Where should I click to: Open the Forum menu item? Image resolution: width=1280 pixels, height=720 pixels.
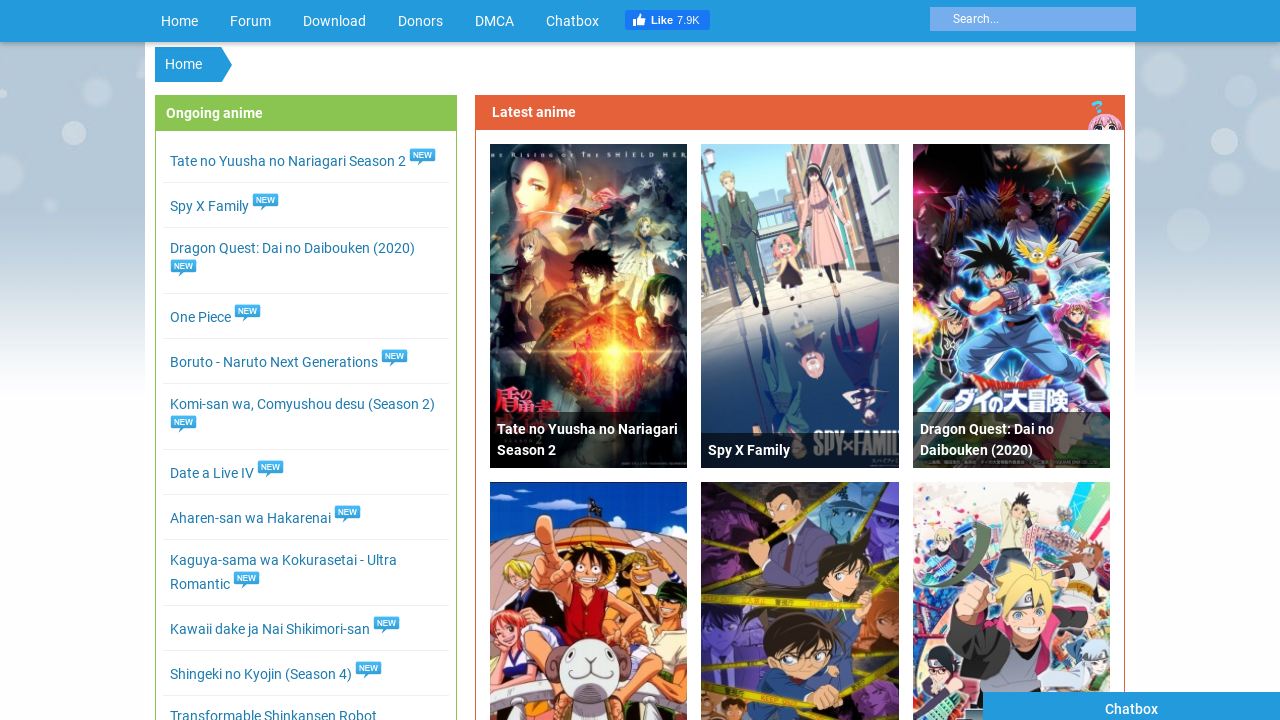[x=250, y=21]
